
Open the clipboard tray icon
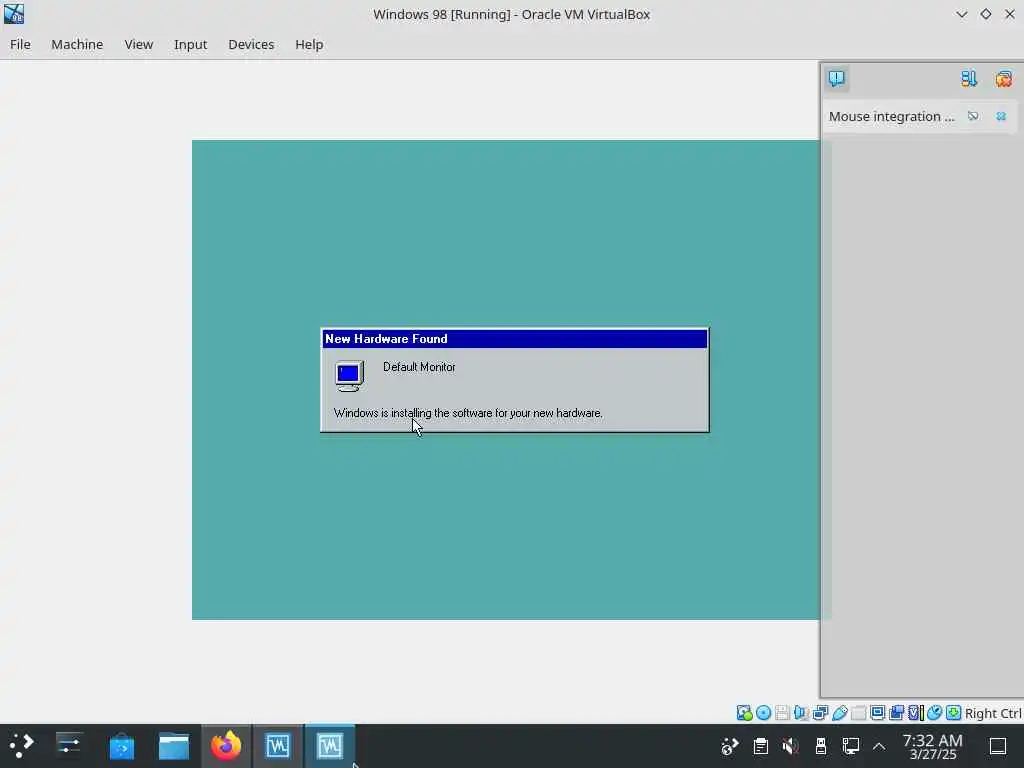point(760,746)
